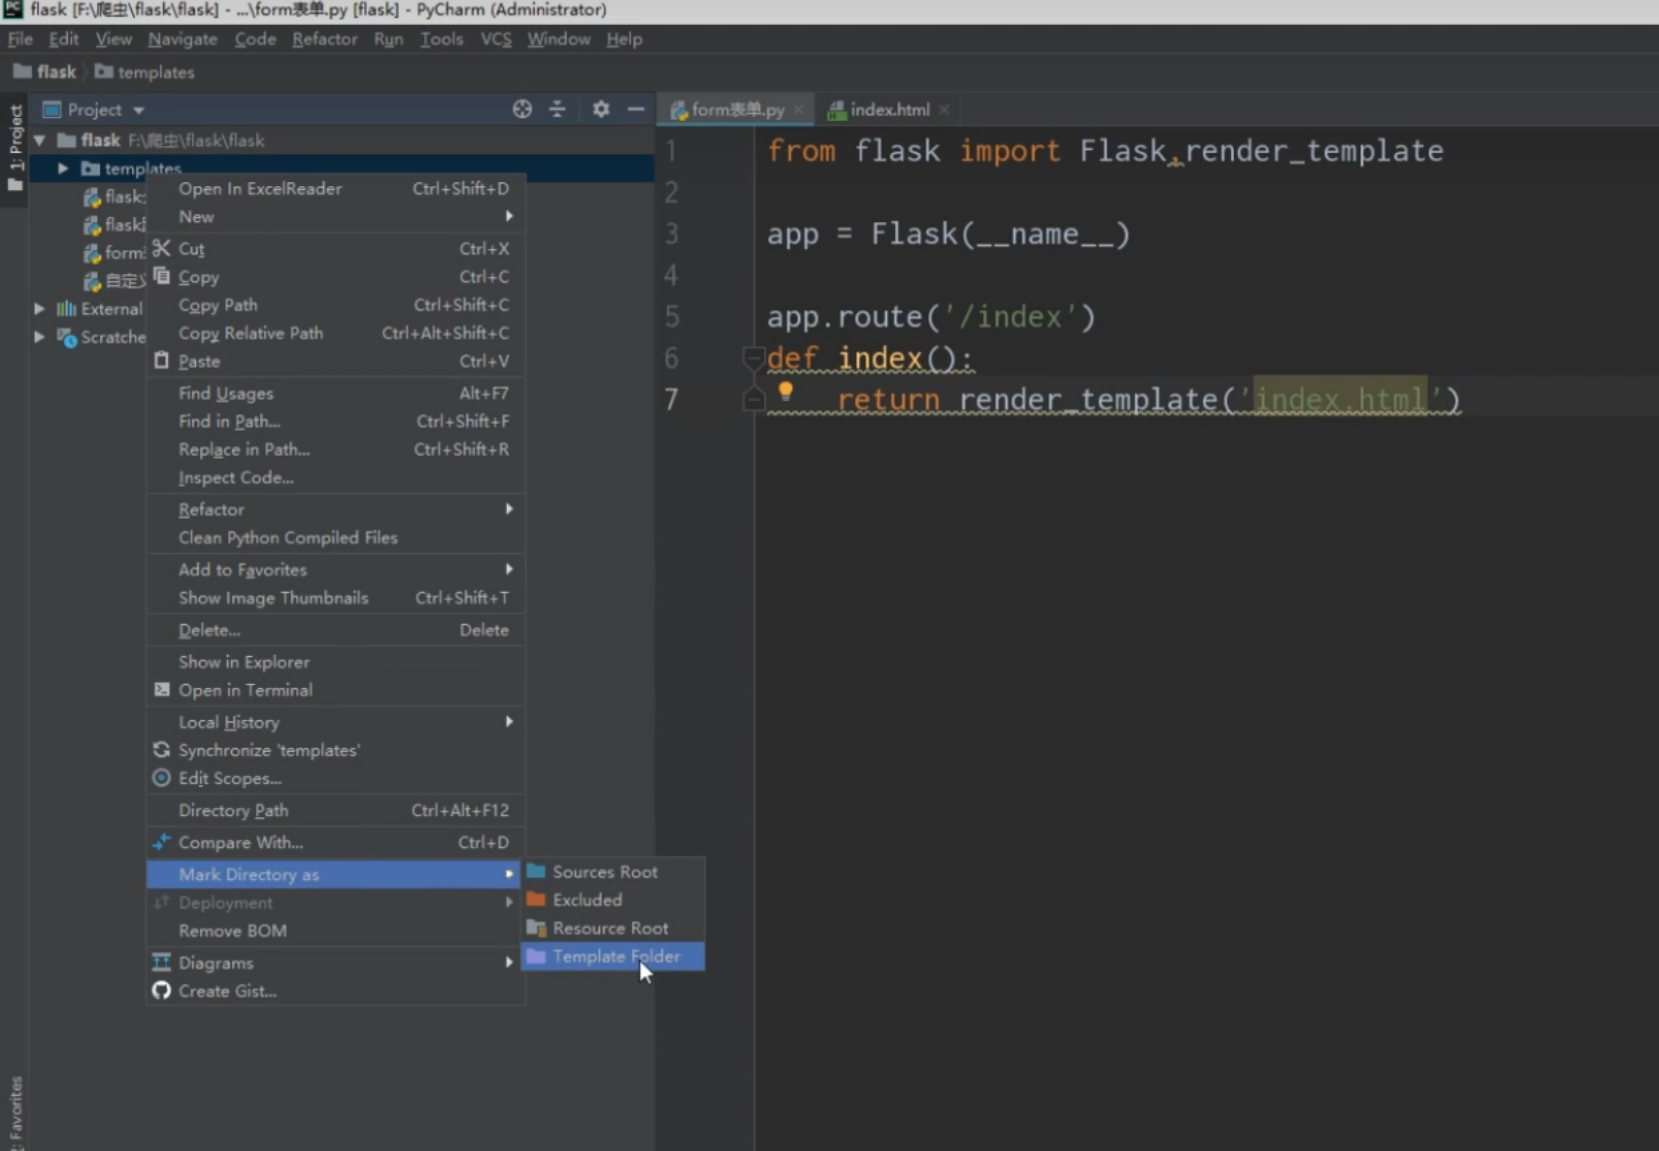This screenshot has height=1151, width=1659.
Task: Click Create Gist... entry
Action: pos(336,991)
